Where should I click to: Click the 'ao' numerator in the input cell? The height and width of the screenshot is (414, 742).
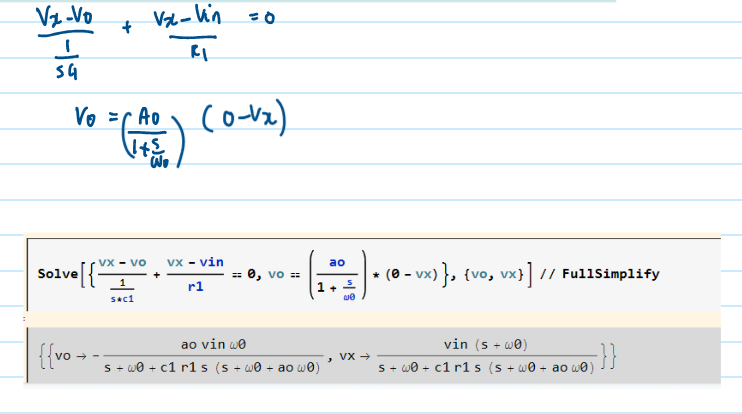click(337, 262)
